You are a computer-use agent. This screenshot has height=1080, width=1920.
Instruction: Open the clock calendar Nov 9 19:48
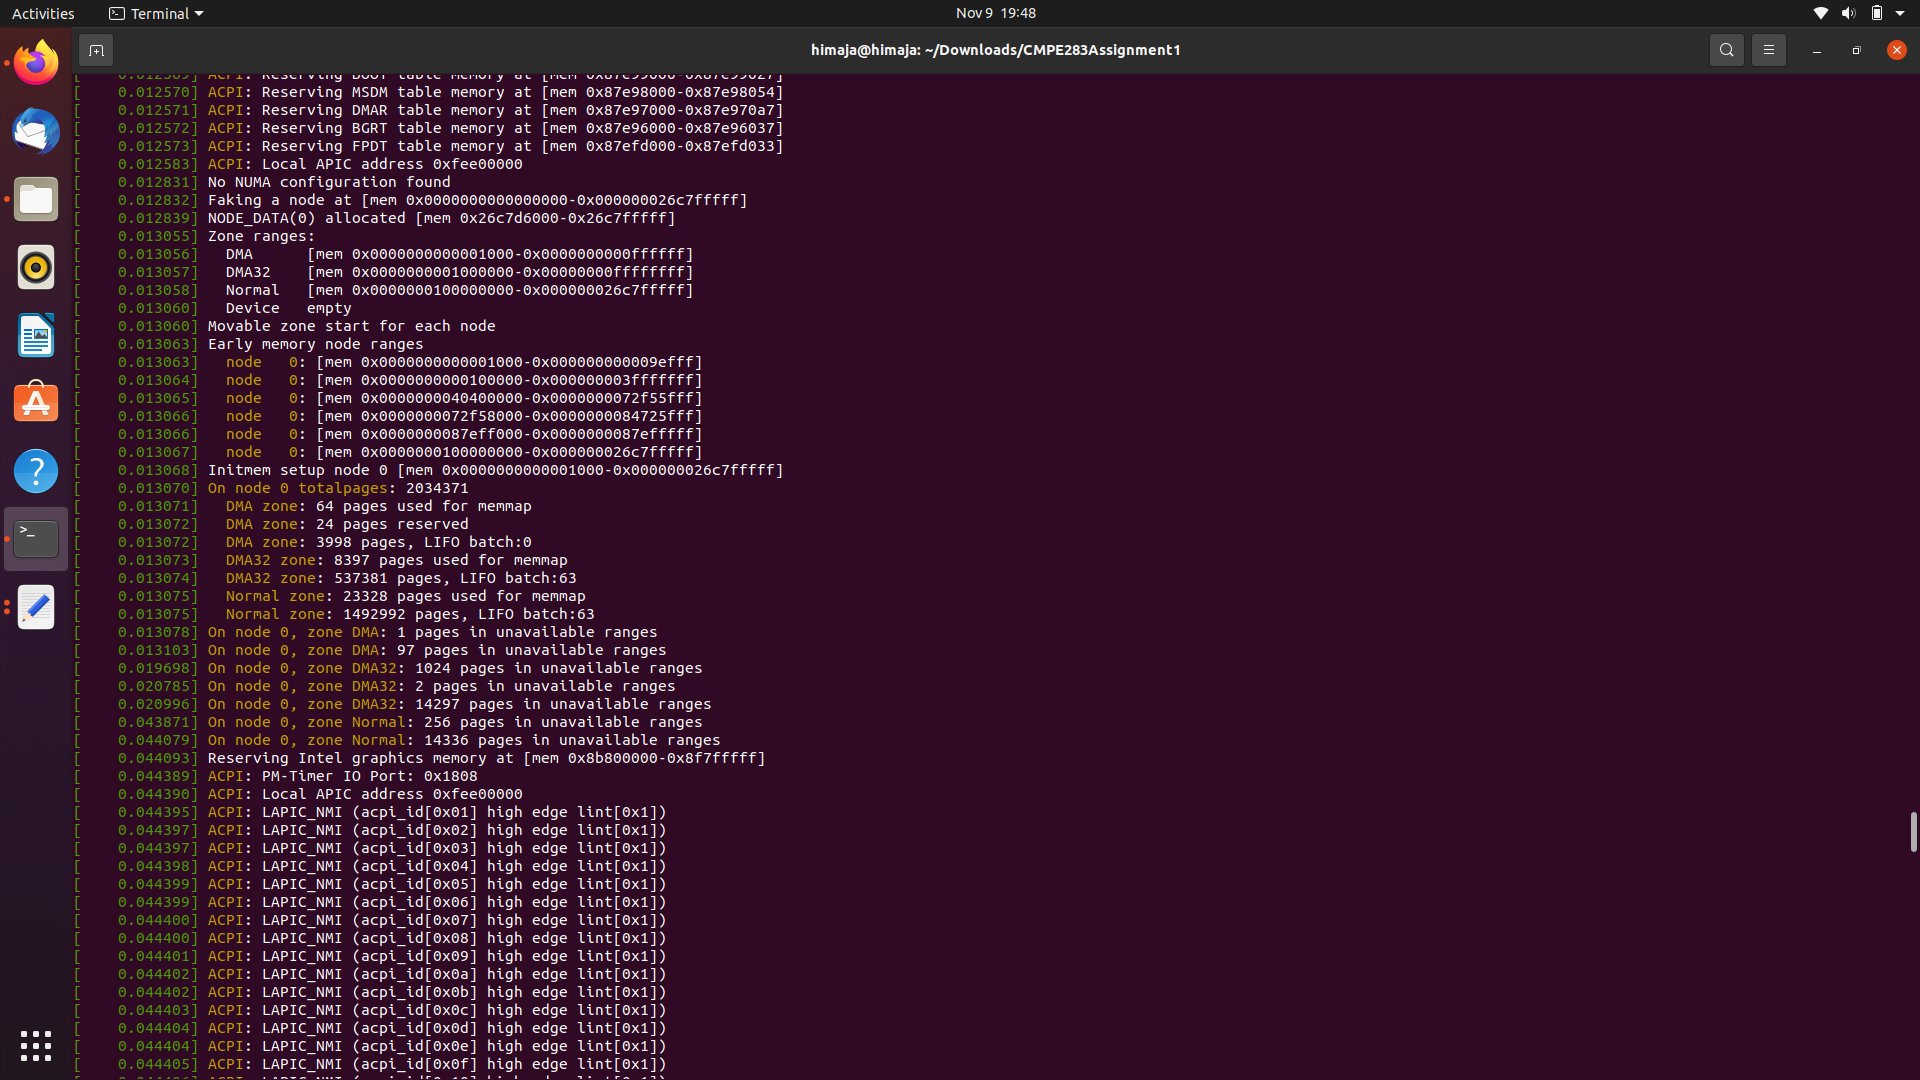995,13
